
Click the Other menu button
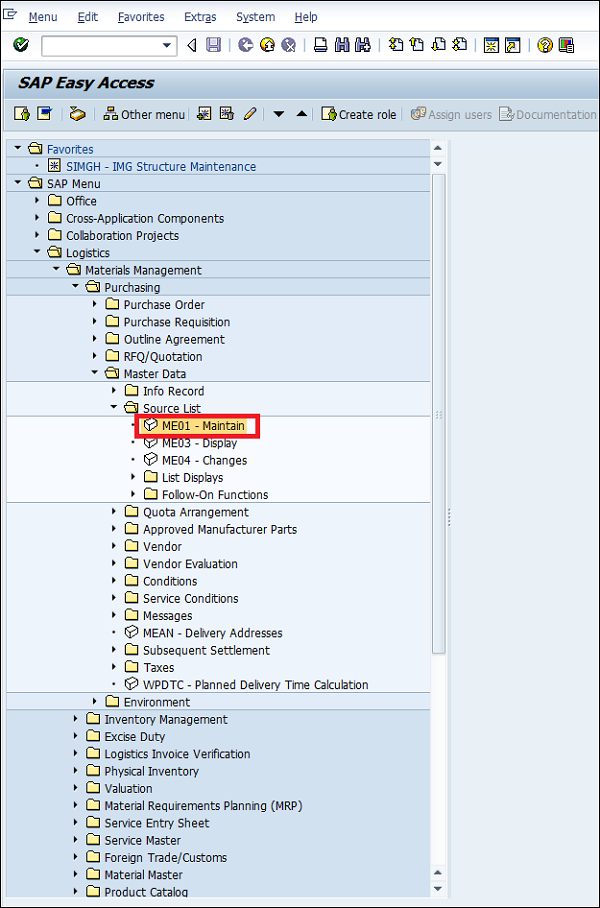pos(144,114)
